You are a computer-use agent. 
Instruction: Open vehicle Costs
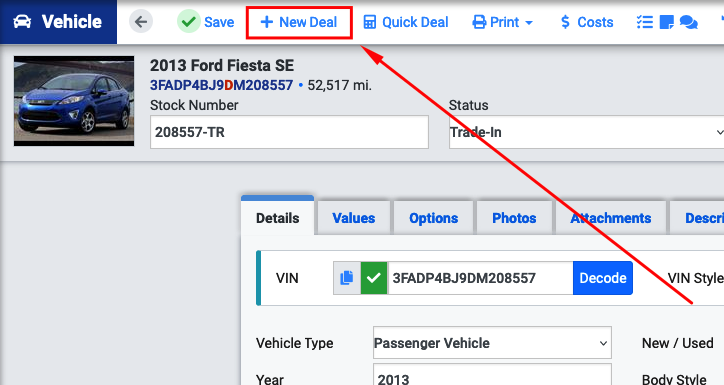click(586, 22)
